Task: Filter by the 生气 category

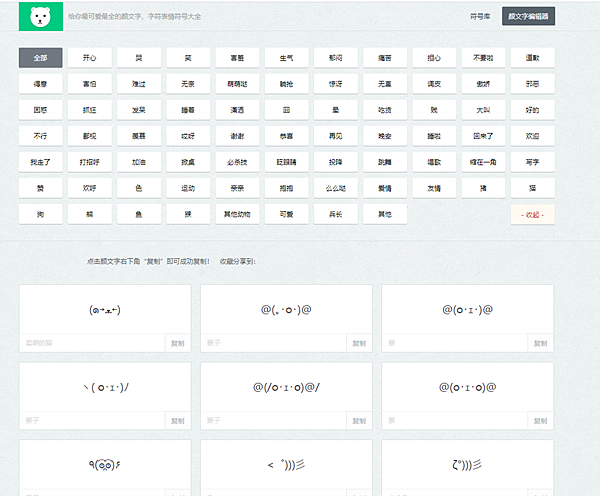Action: (286, 58)
